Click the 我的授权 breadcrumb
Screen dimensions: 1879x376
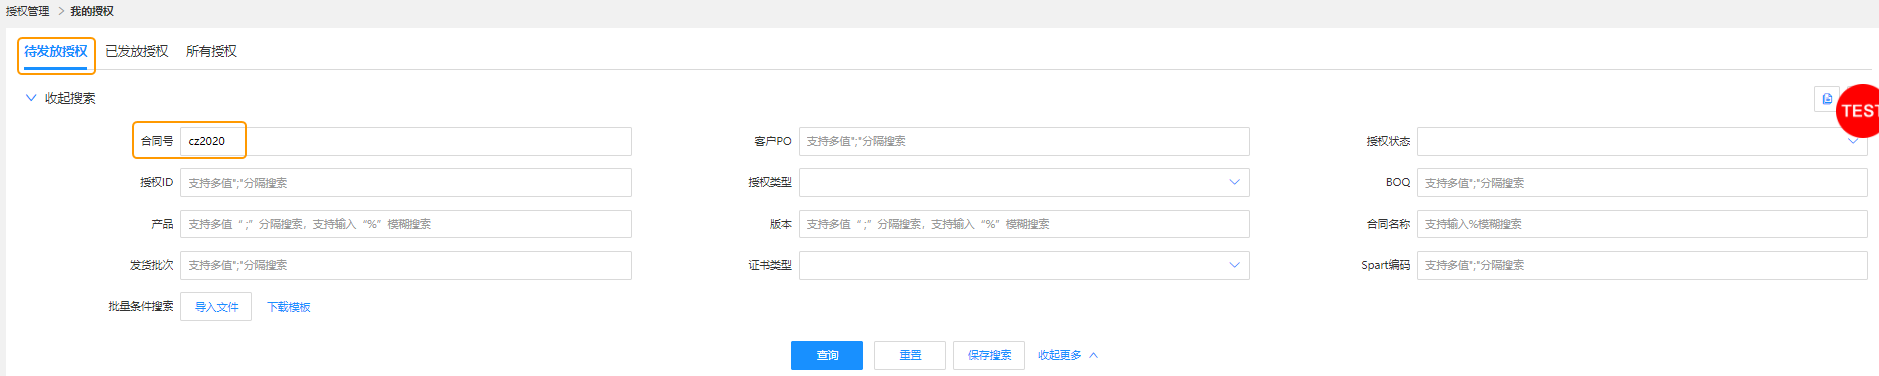click(92, 11)
